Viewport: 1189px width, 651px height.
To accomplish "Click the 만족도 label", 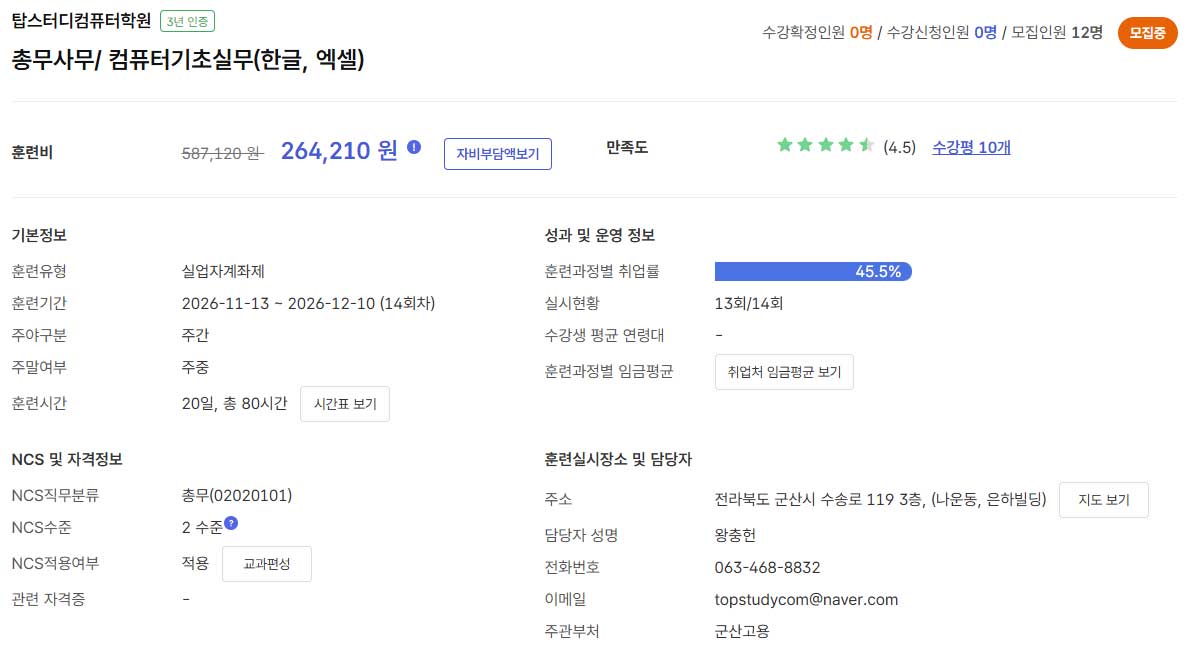I will click(626, 148).
